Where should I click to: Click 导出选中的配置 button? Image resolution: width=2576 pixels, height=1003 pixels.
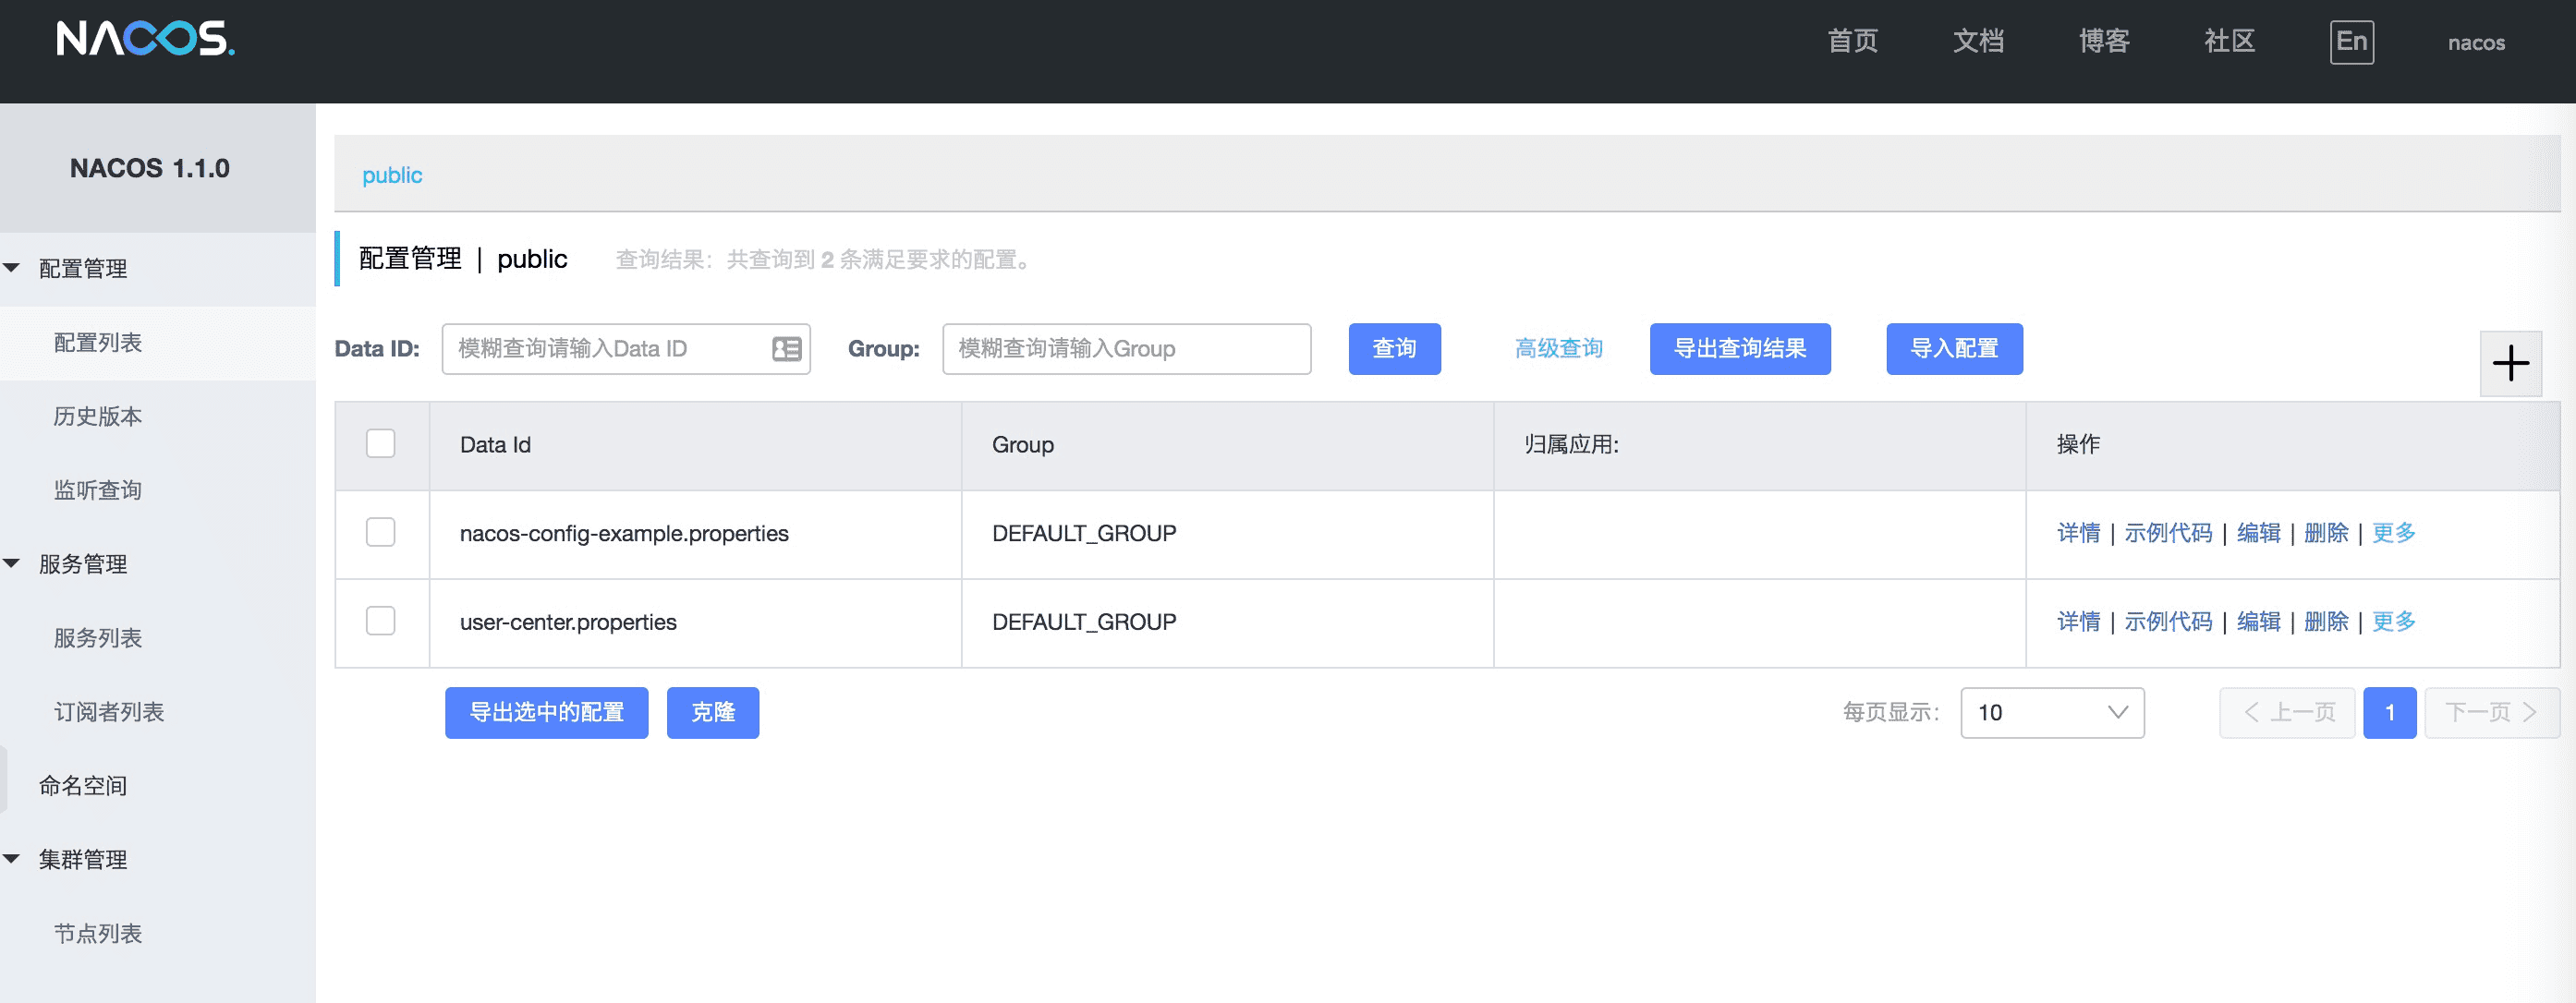546,712
